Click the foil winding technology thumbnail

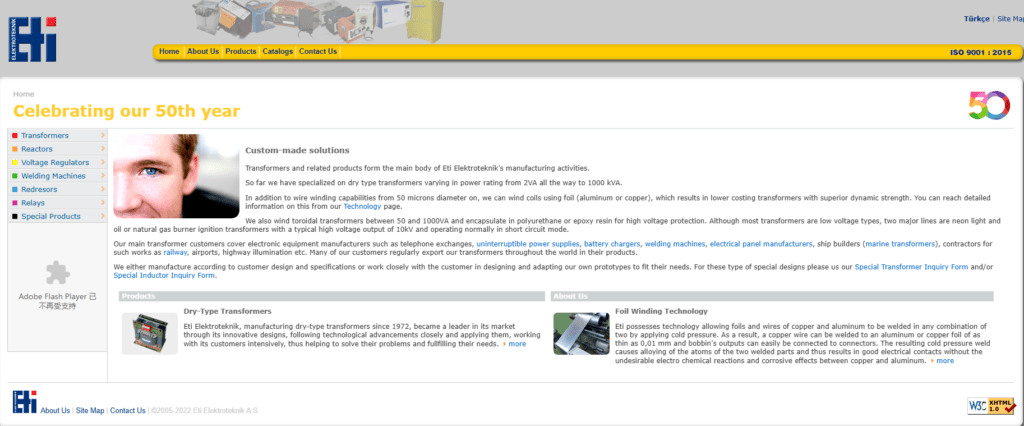click(x=581, y=334)
